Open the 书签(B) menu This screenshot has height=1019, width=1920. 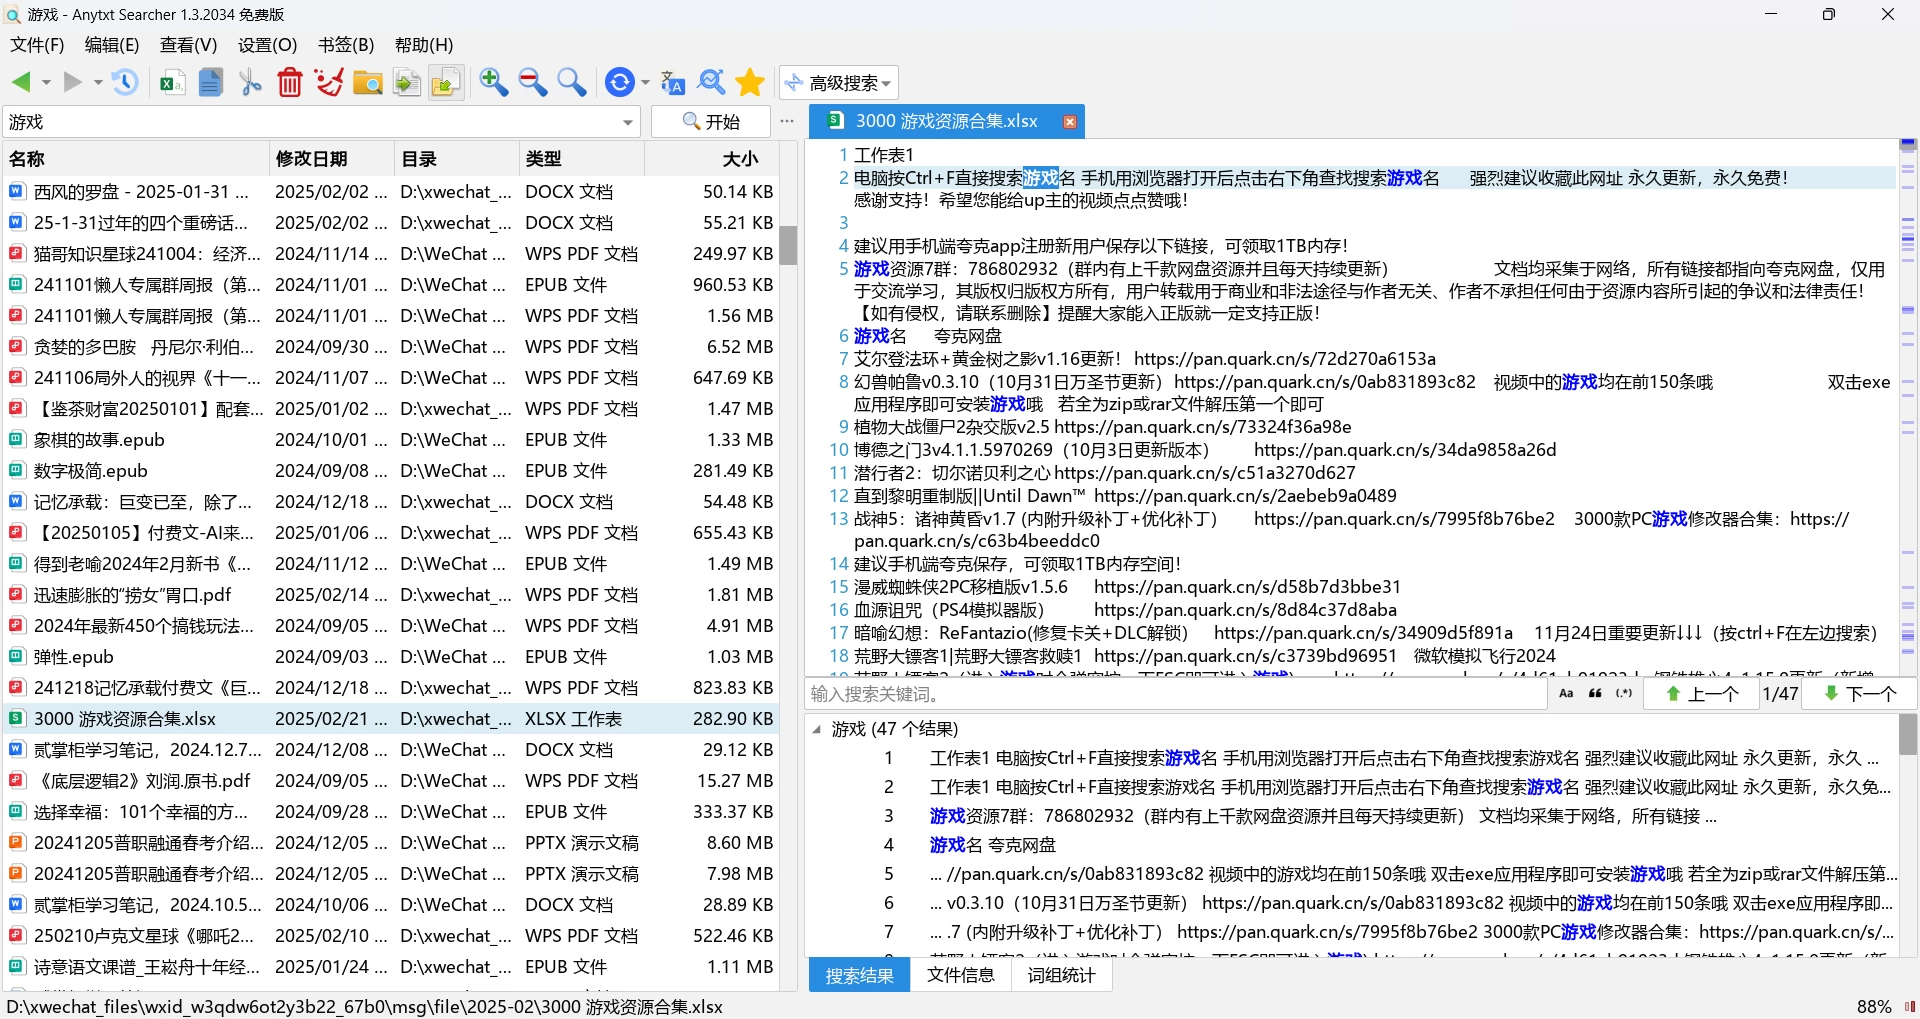pos(346,45)
